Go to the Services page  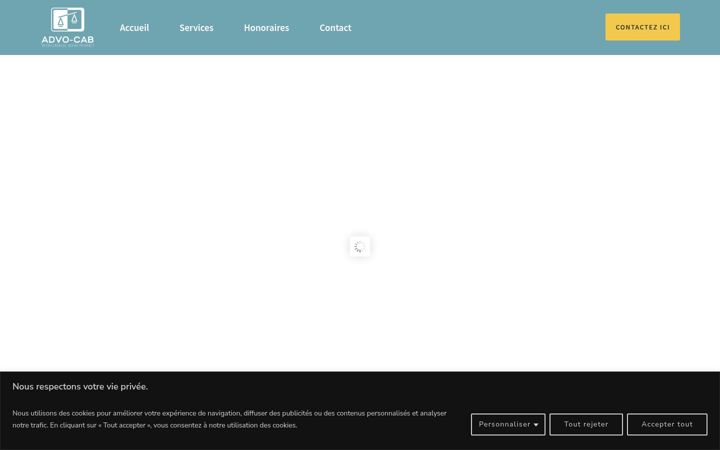tap(196, 28)
